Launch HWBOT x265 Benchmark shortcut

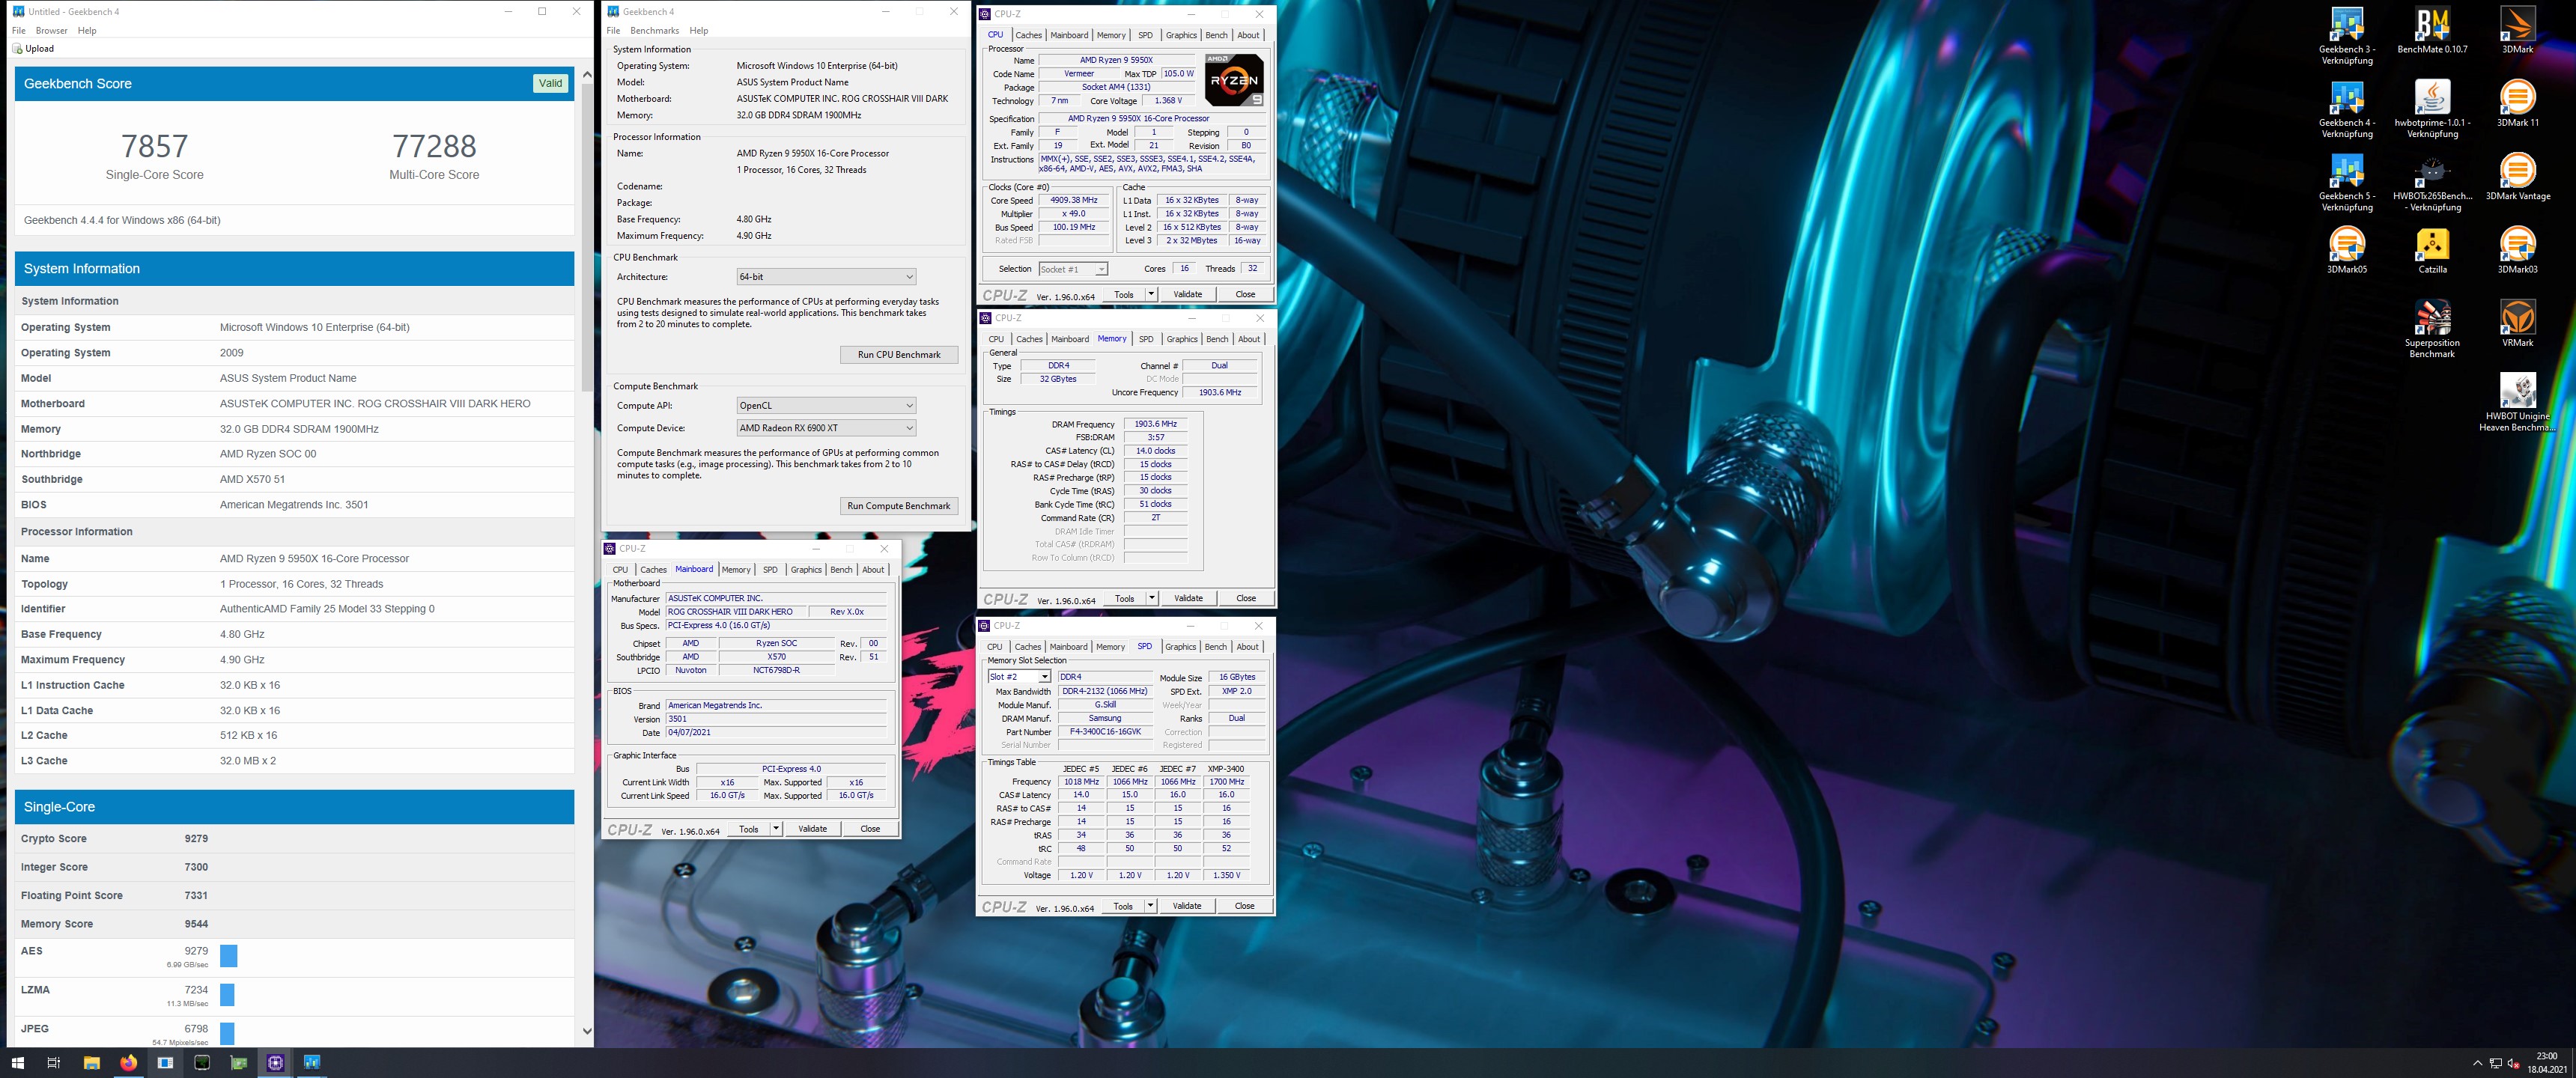pyautogui.click(x=2432, y=183)
